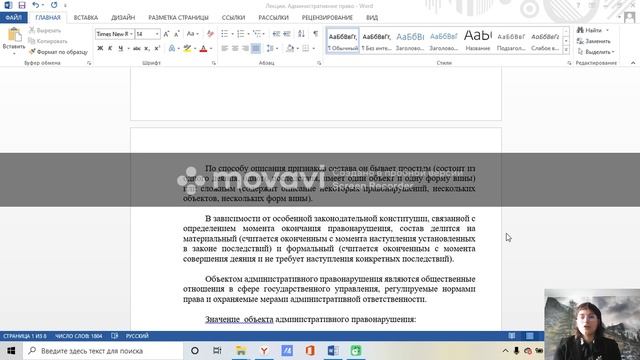
Task: Apply Обычный style
Action: [x=343, y=40]
